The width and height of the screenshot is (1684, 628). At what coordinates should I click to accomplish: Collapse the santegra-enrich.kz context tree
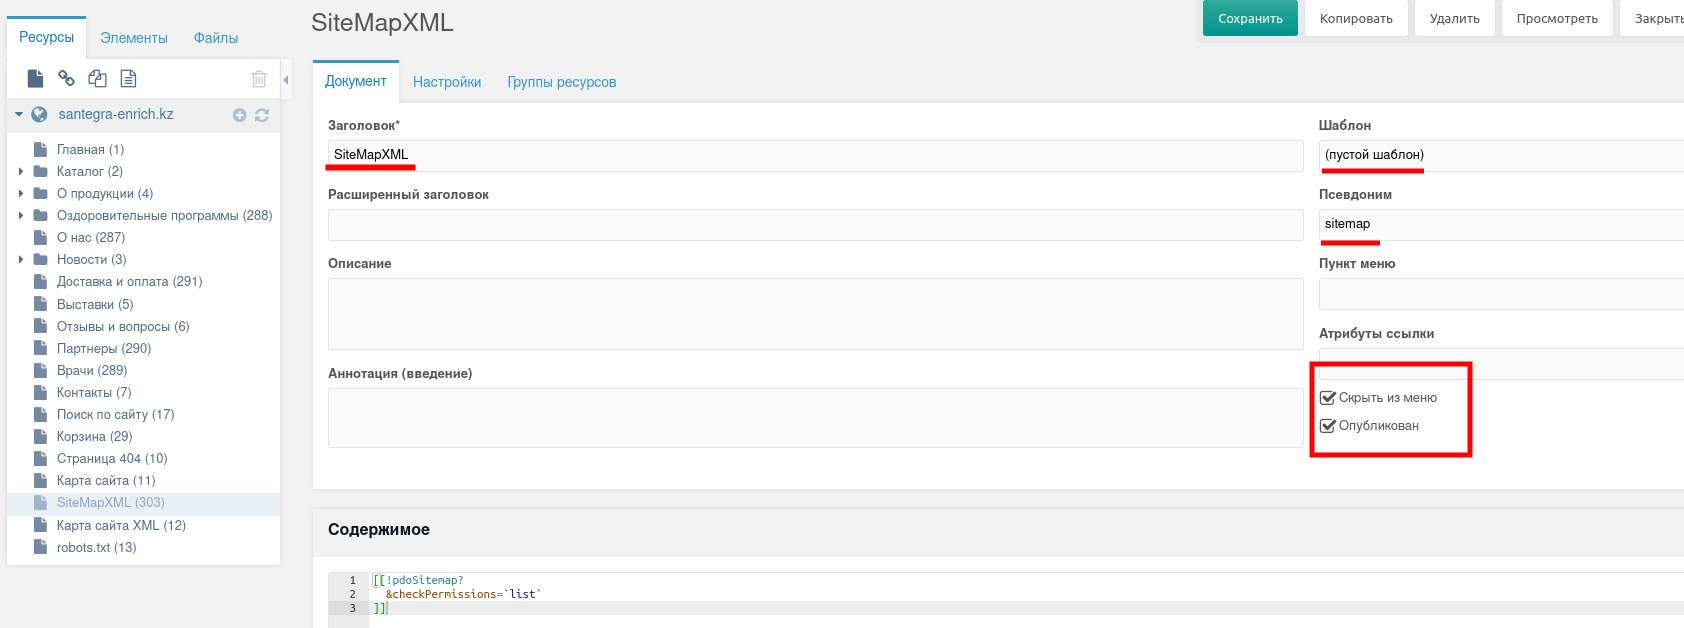click(18, 114)
